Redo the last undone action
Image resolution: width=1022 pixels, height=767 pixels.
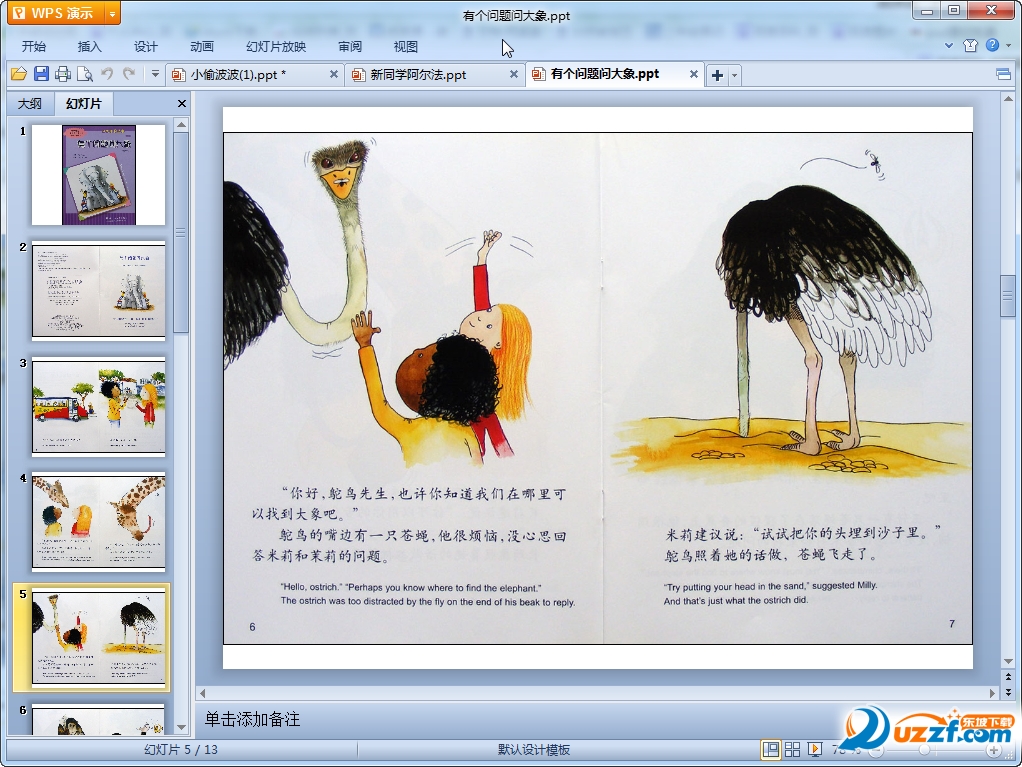[129, 74]
